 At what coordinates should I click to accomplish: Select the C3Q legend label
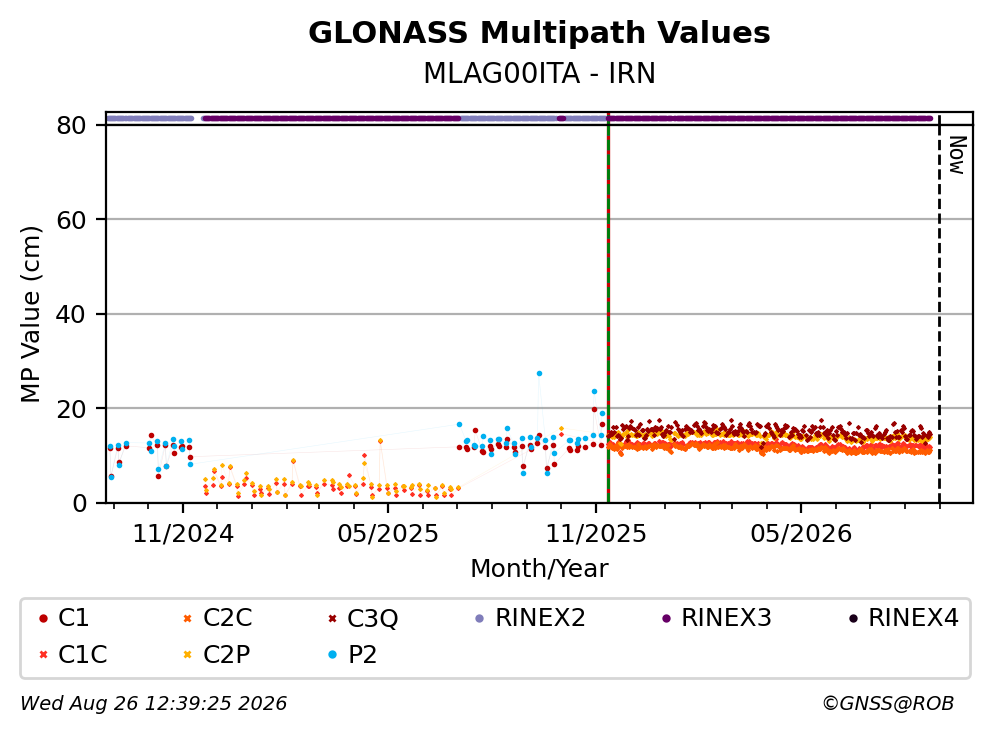(372, 618)
